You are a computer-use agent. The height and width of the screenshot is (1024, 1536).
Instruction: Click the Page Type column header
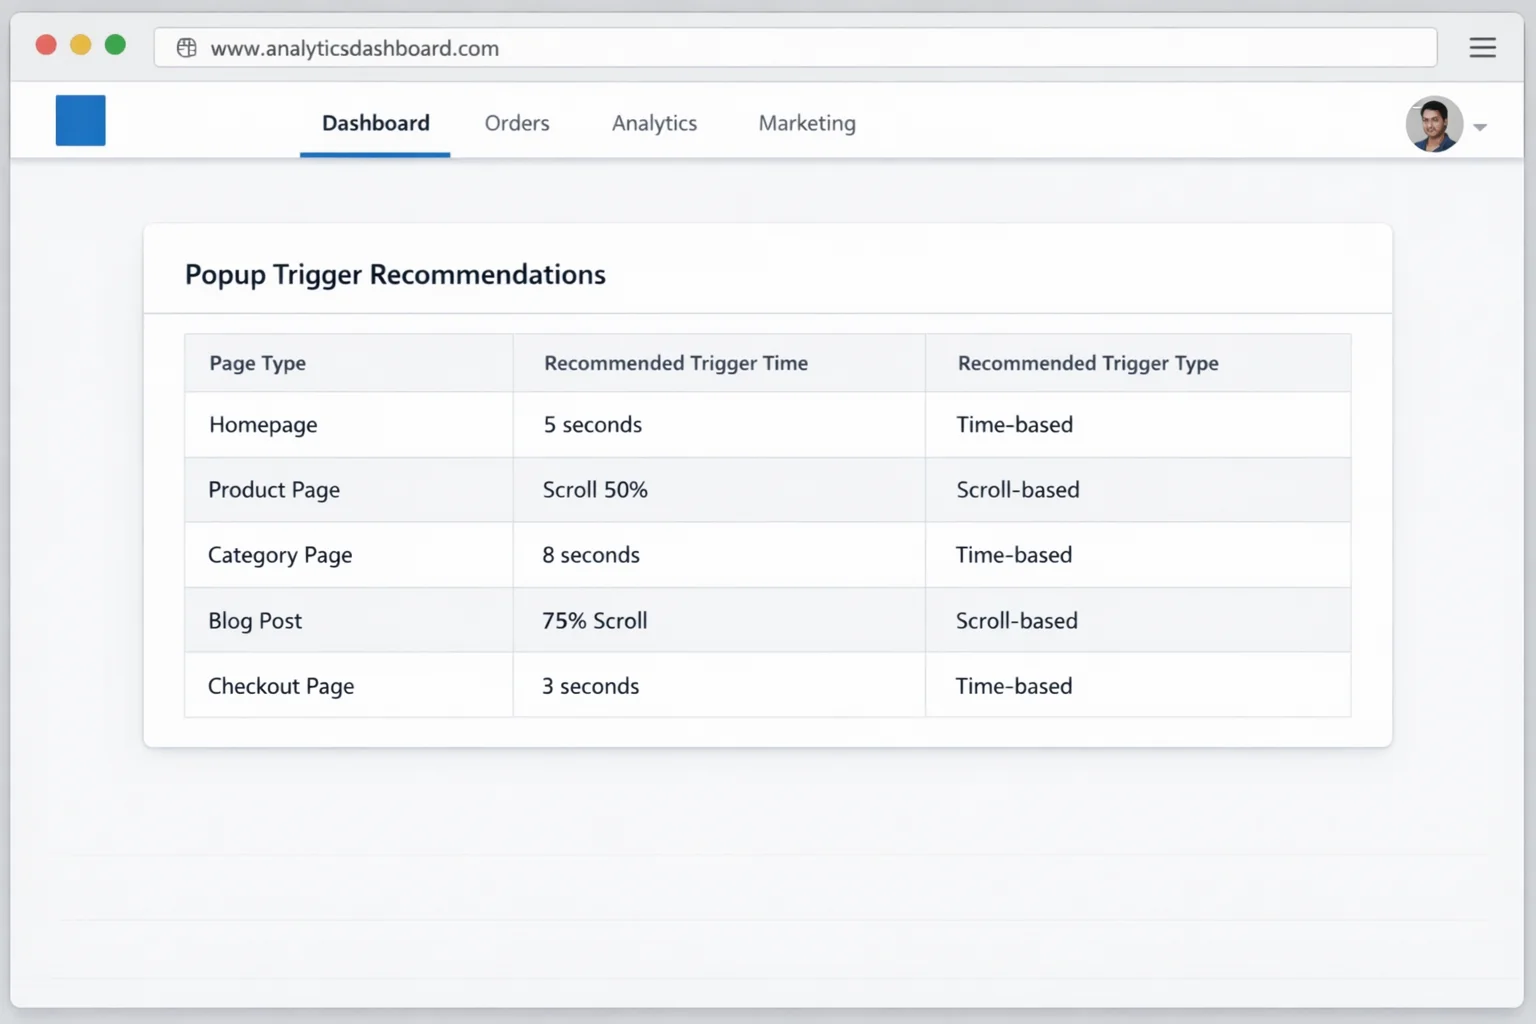(257, 363)
